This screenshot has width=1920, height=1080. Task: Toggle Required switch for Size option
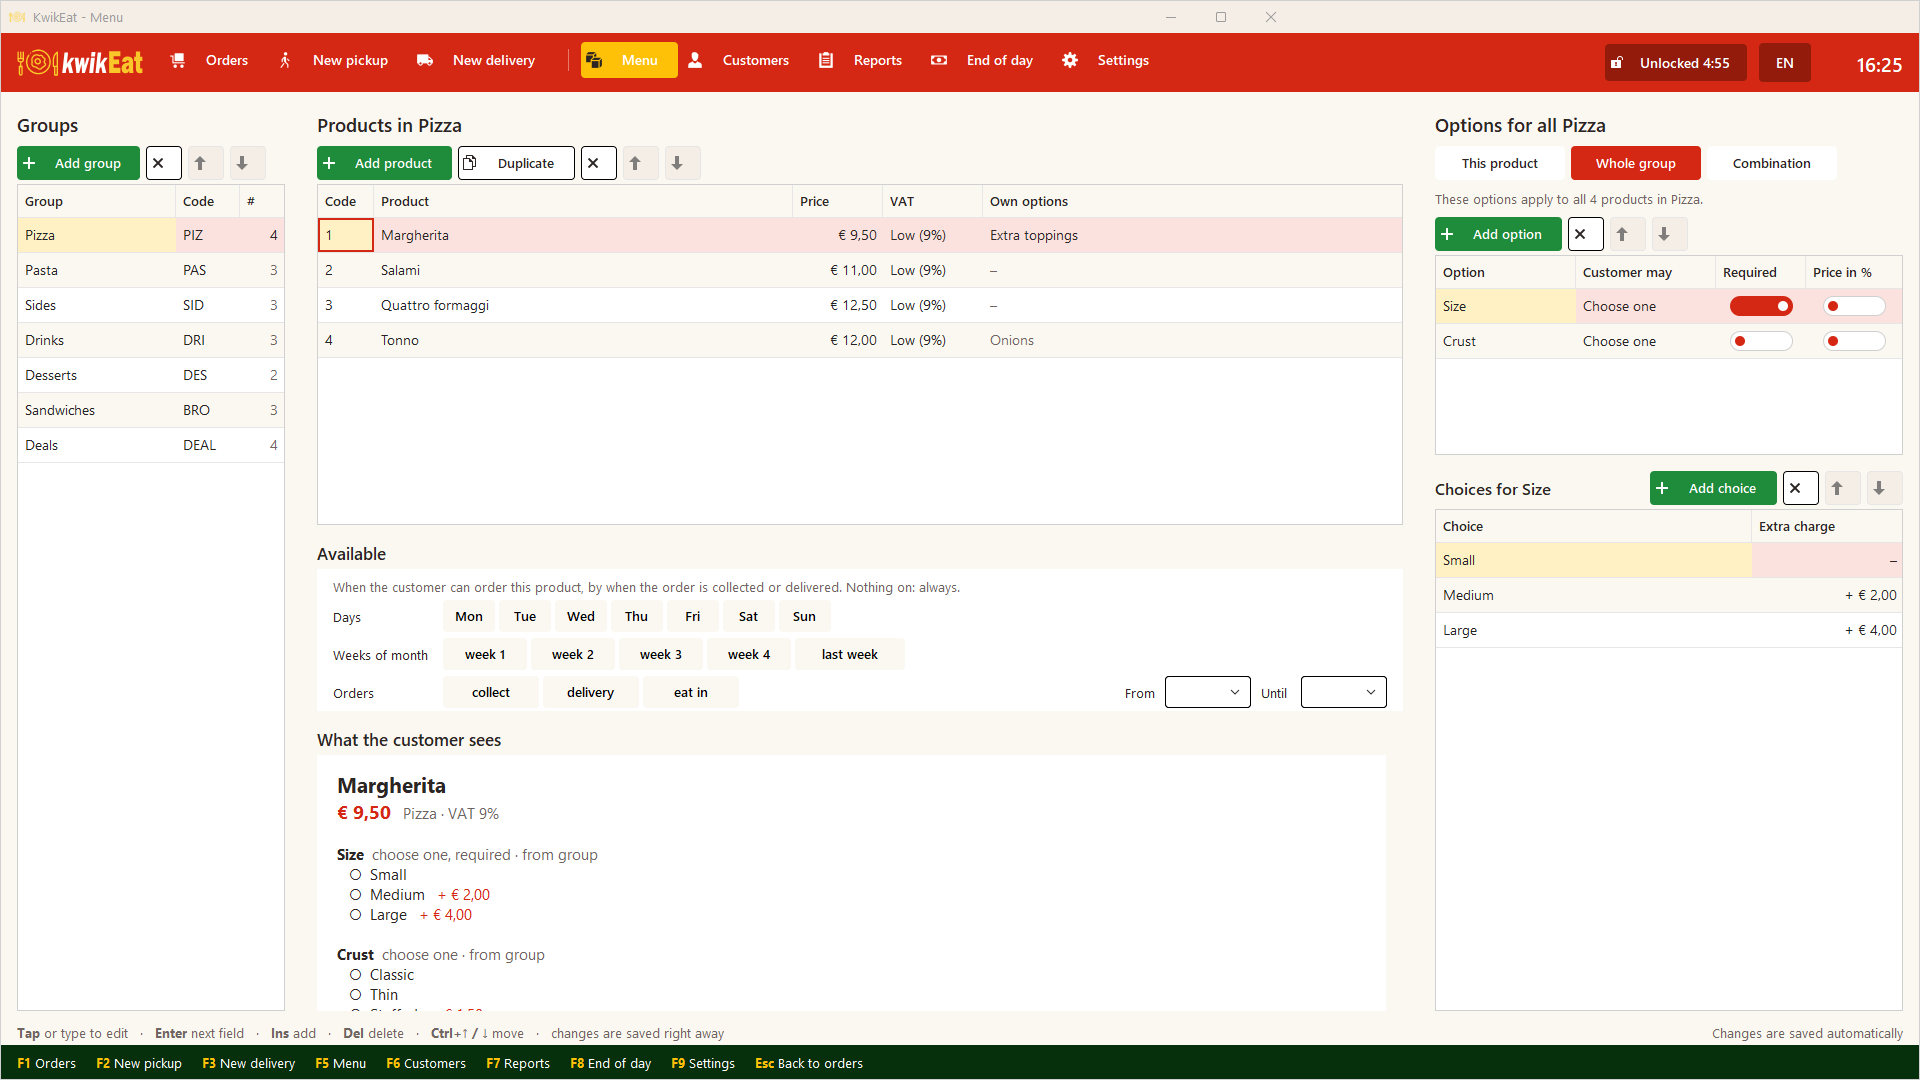(x=1761, y=306)
